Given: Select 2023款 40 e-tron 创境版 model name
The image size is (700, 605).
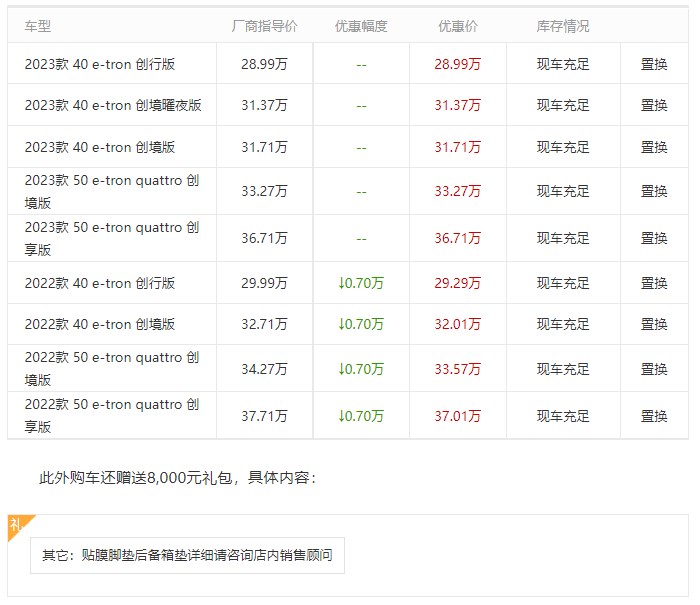Looking at the screenshot, I should click(x=100, y=147).
